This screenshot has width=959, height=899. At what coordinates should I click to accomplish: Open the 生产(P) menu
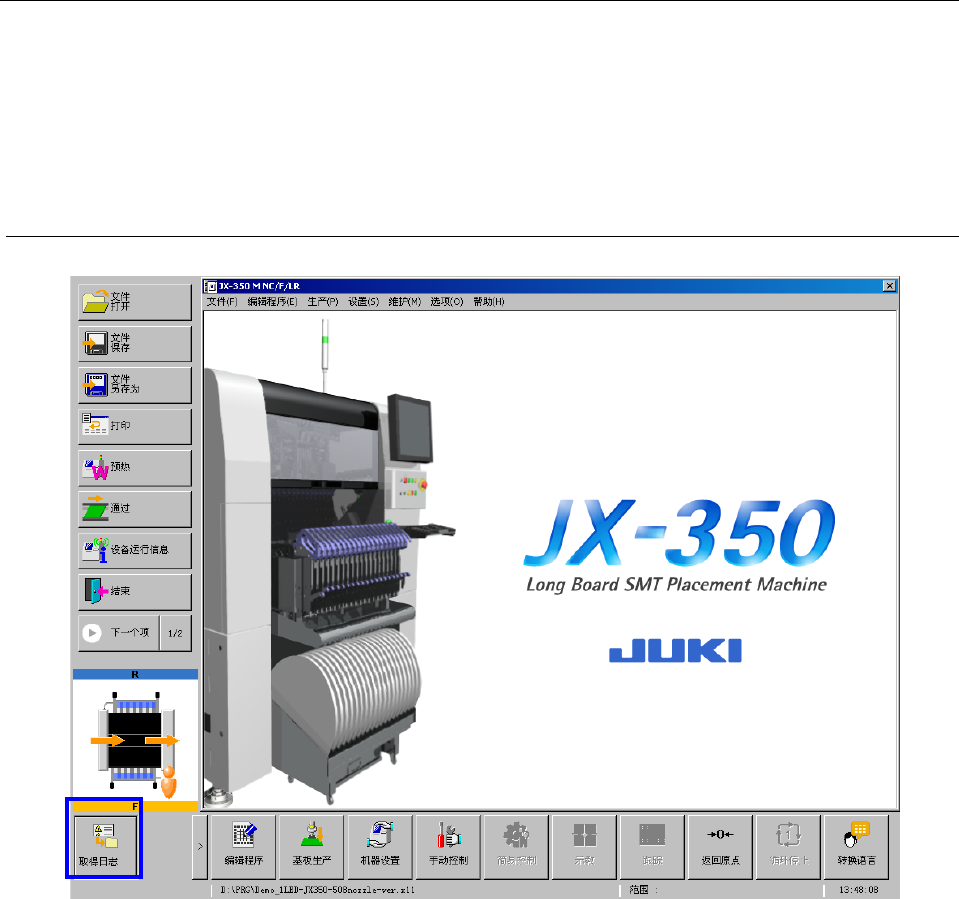click(322, 302)
